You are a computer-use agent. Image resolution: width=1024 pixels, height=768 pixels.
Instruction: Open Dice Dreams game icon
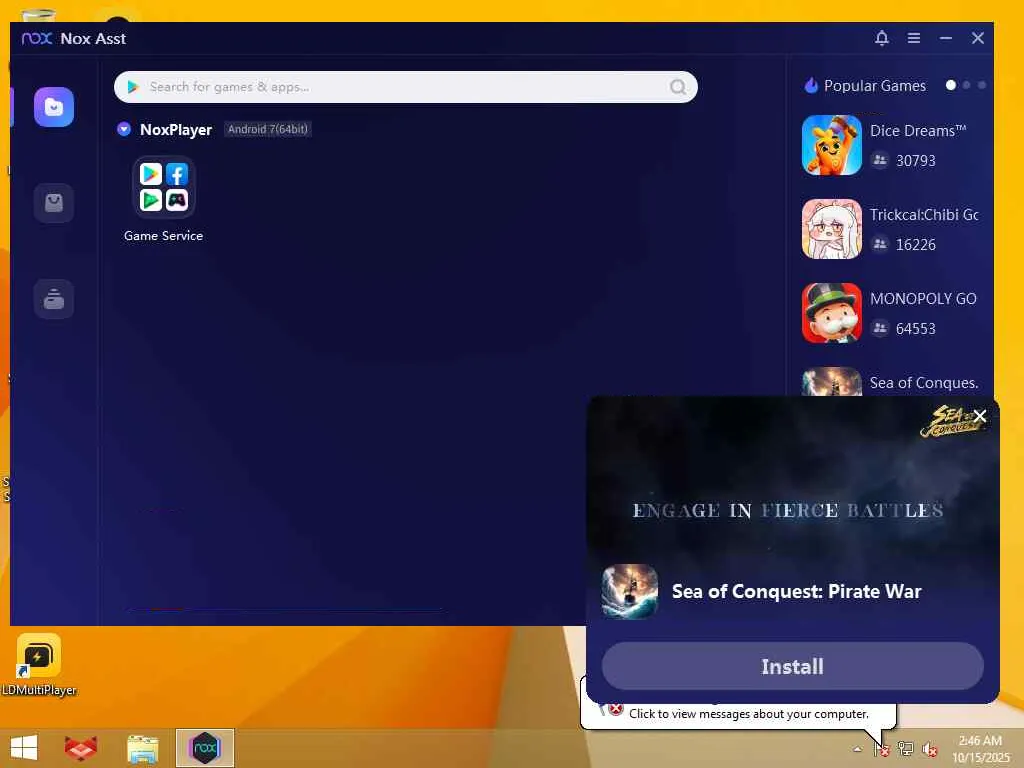point(831,145)
